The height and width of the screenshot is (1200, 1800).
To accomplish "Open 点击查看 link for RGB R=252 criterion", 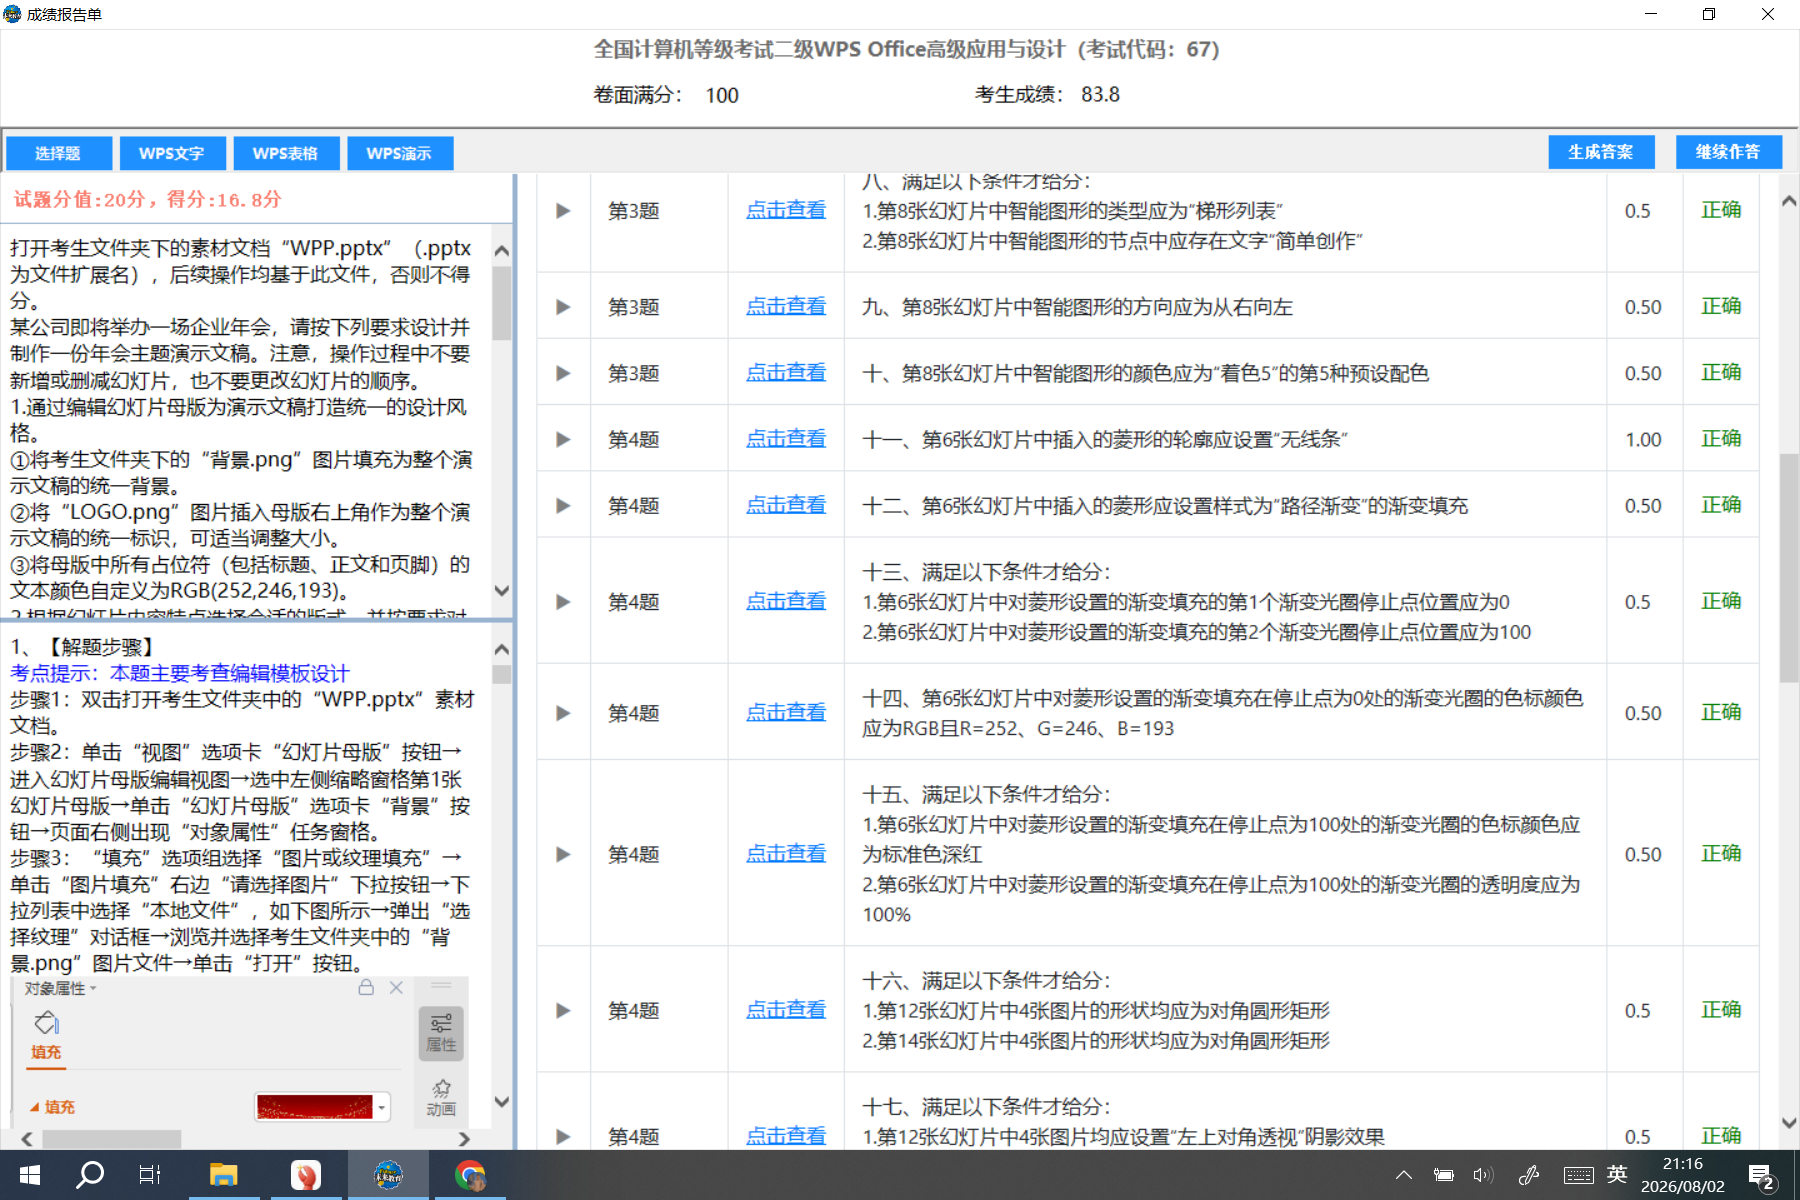I will [786, 712].
